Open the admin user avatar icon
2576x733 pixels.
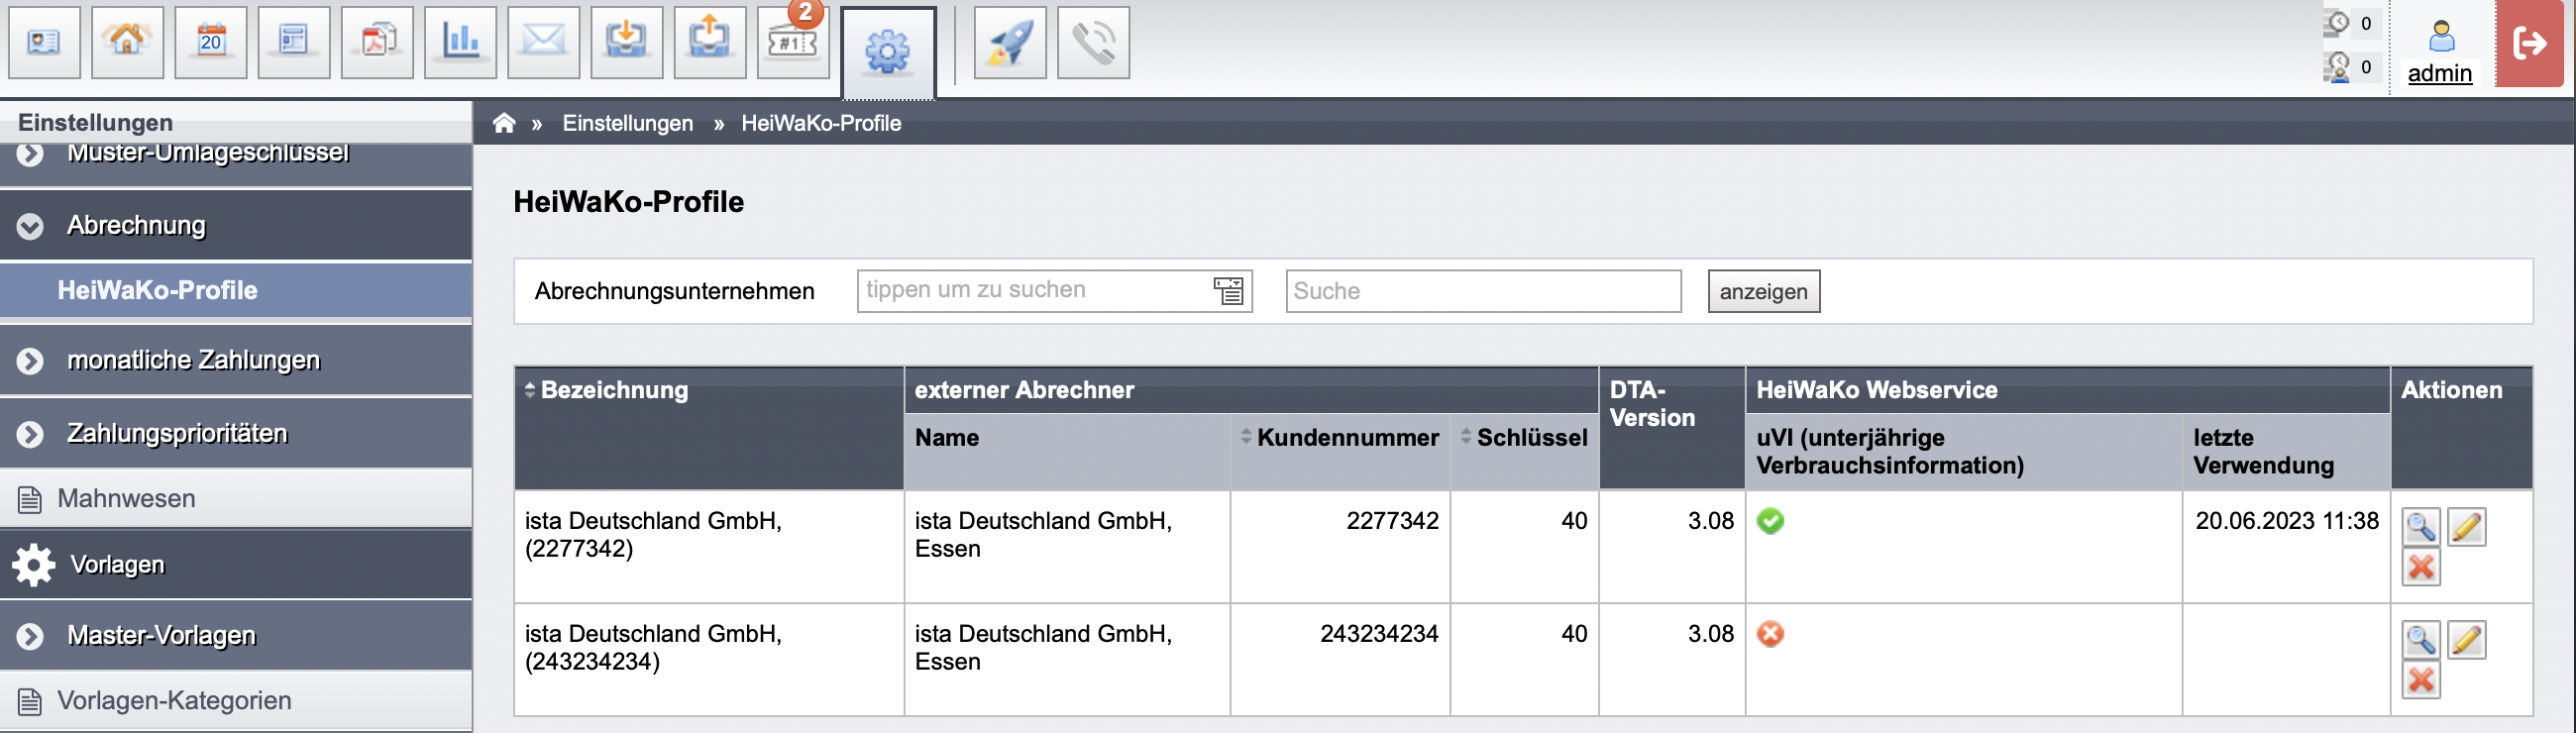pos(2441,36)
